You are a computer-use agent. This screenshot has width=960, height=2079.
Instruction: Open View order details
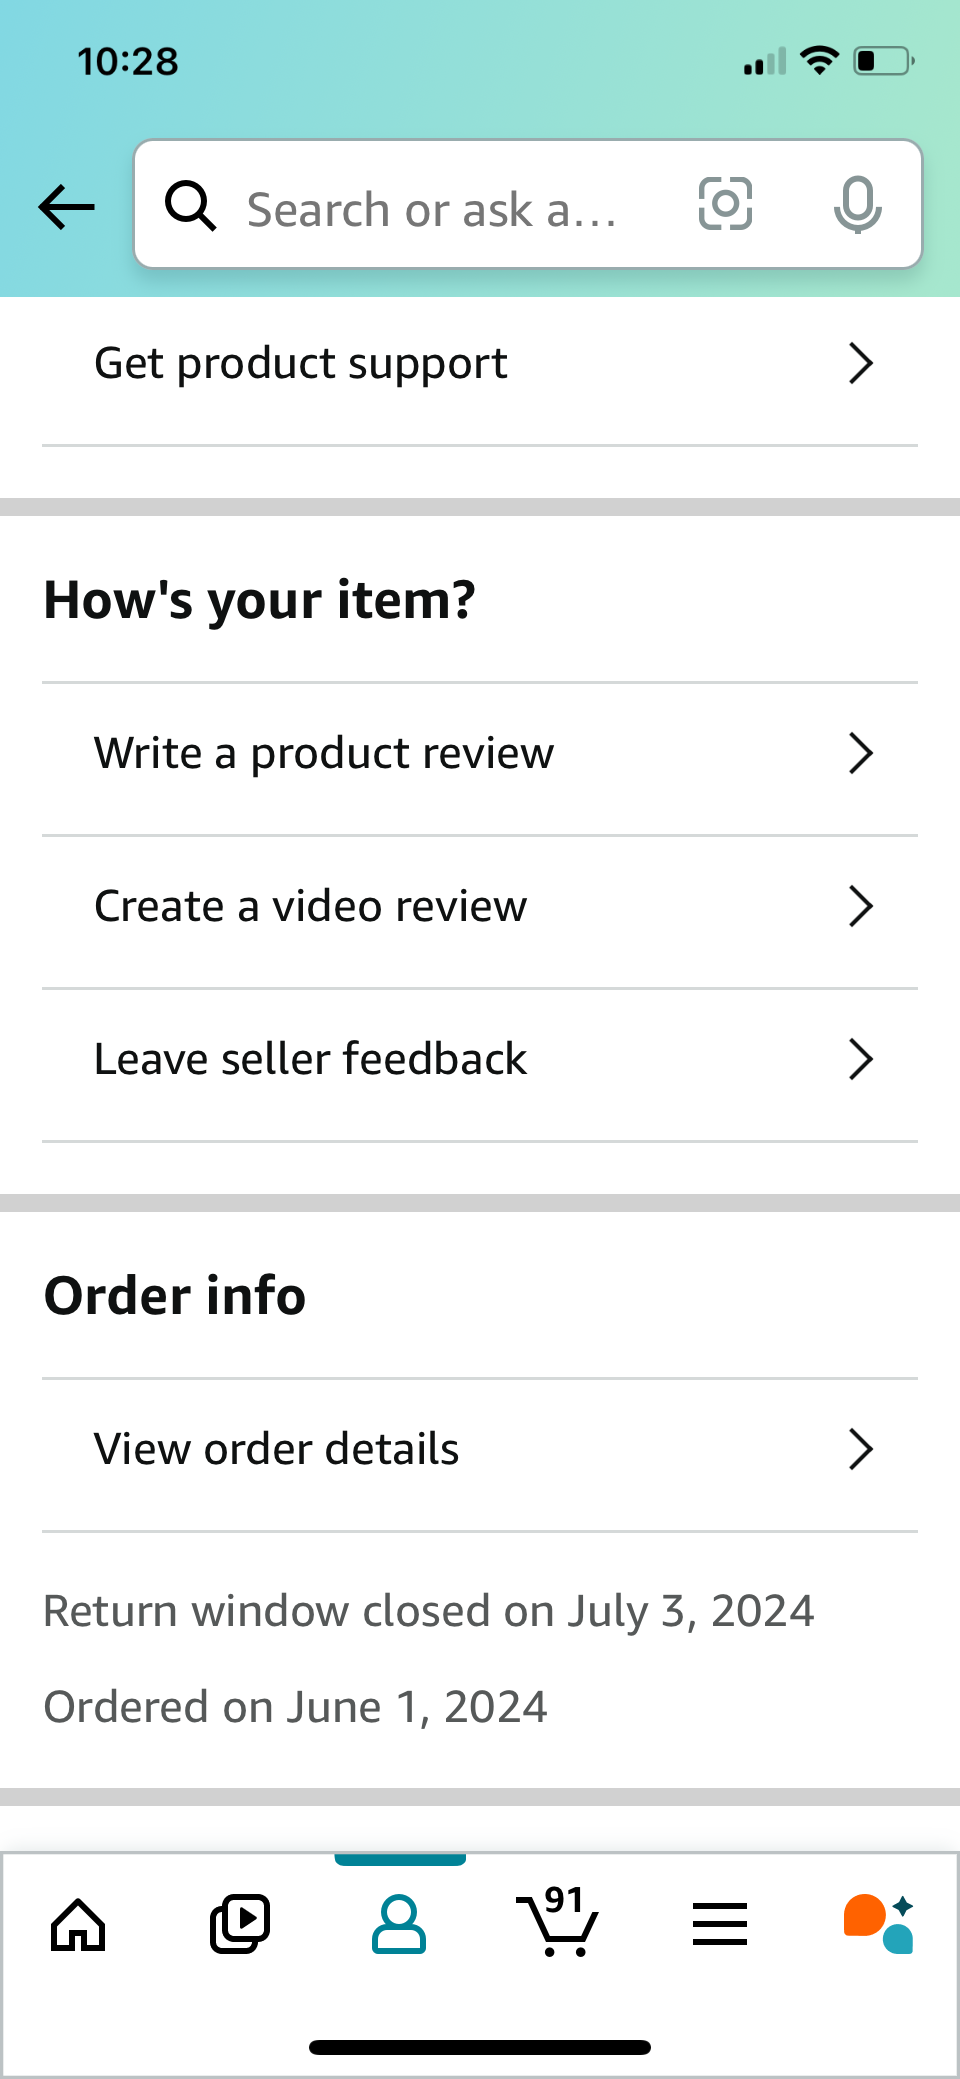point(277,1449)
